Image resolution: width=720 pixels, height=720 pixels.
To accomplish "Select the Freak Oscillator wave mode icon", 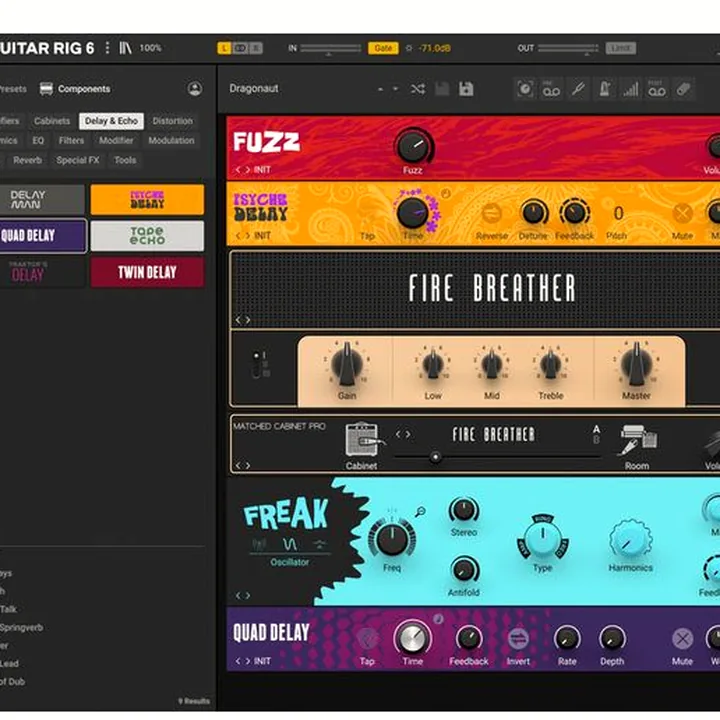I will pos(289,545).
